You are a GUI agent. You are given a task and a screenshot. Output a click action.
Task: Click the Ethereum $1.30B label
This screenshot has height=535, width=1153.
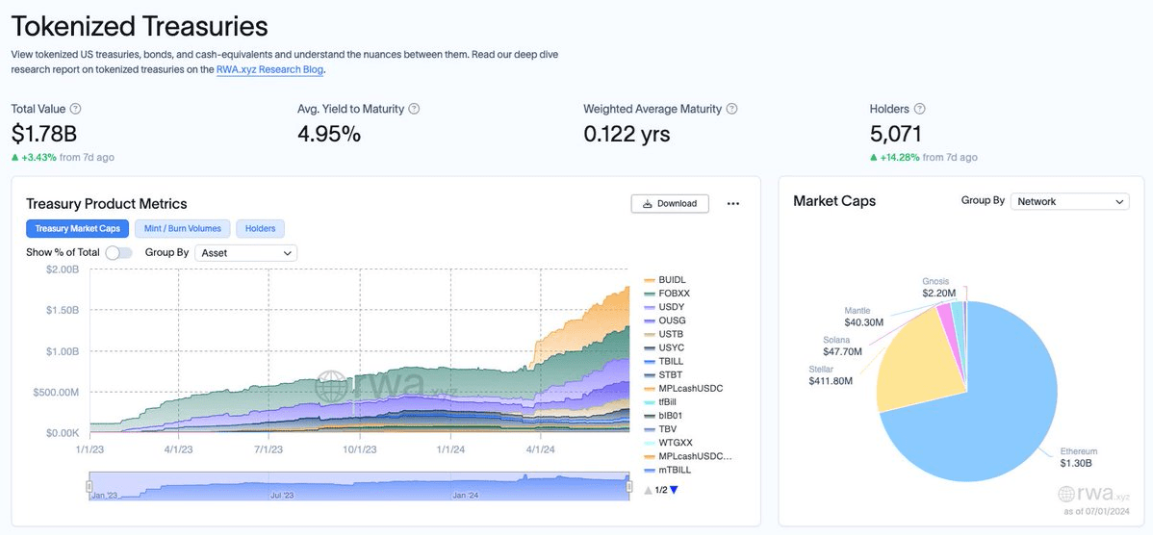click(1079, 457)
